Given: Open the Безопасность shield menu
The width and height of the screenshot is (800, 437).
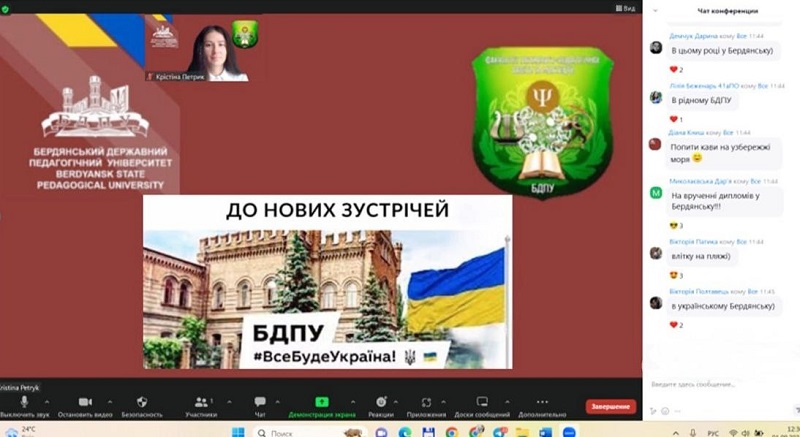Looking at the screenshot, I should 142,406.
